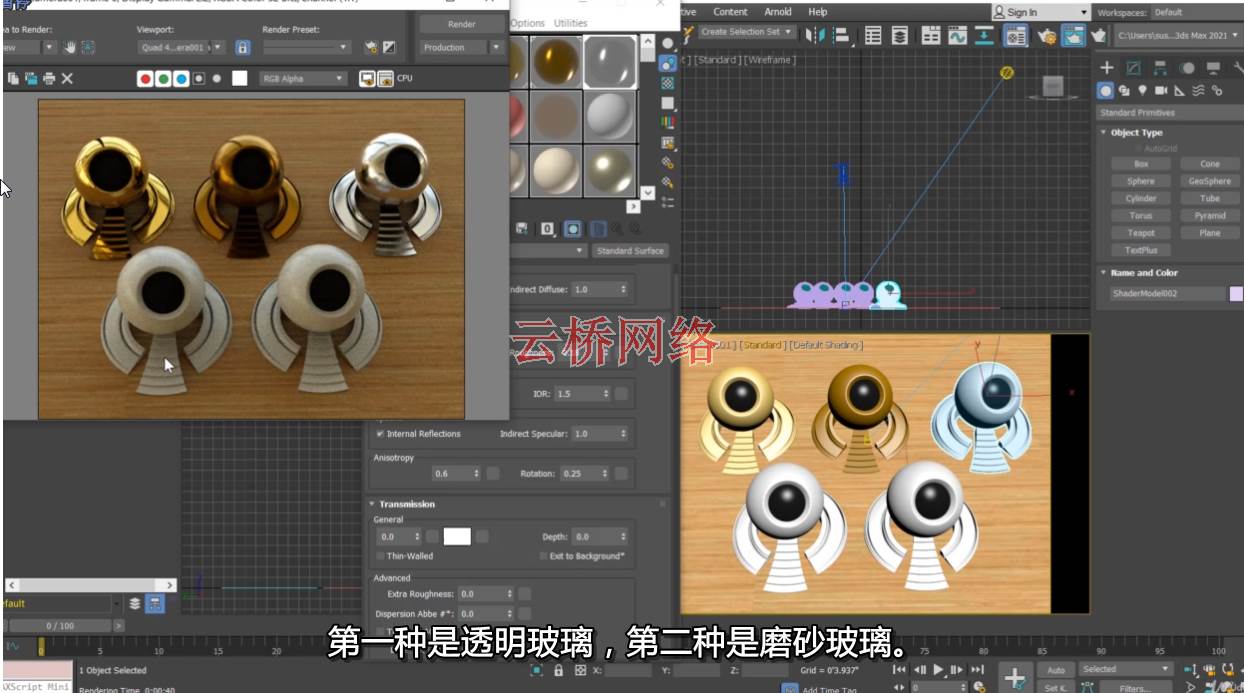Click the Anisotropy 0.6 value field
1244x693 pixels.
pyautogui.click(x=451, y=473)
